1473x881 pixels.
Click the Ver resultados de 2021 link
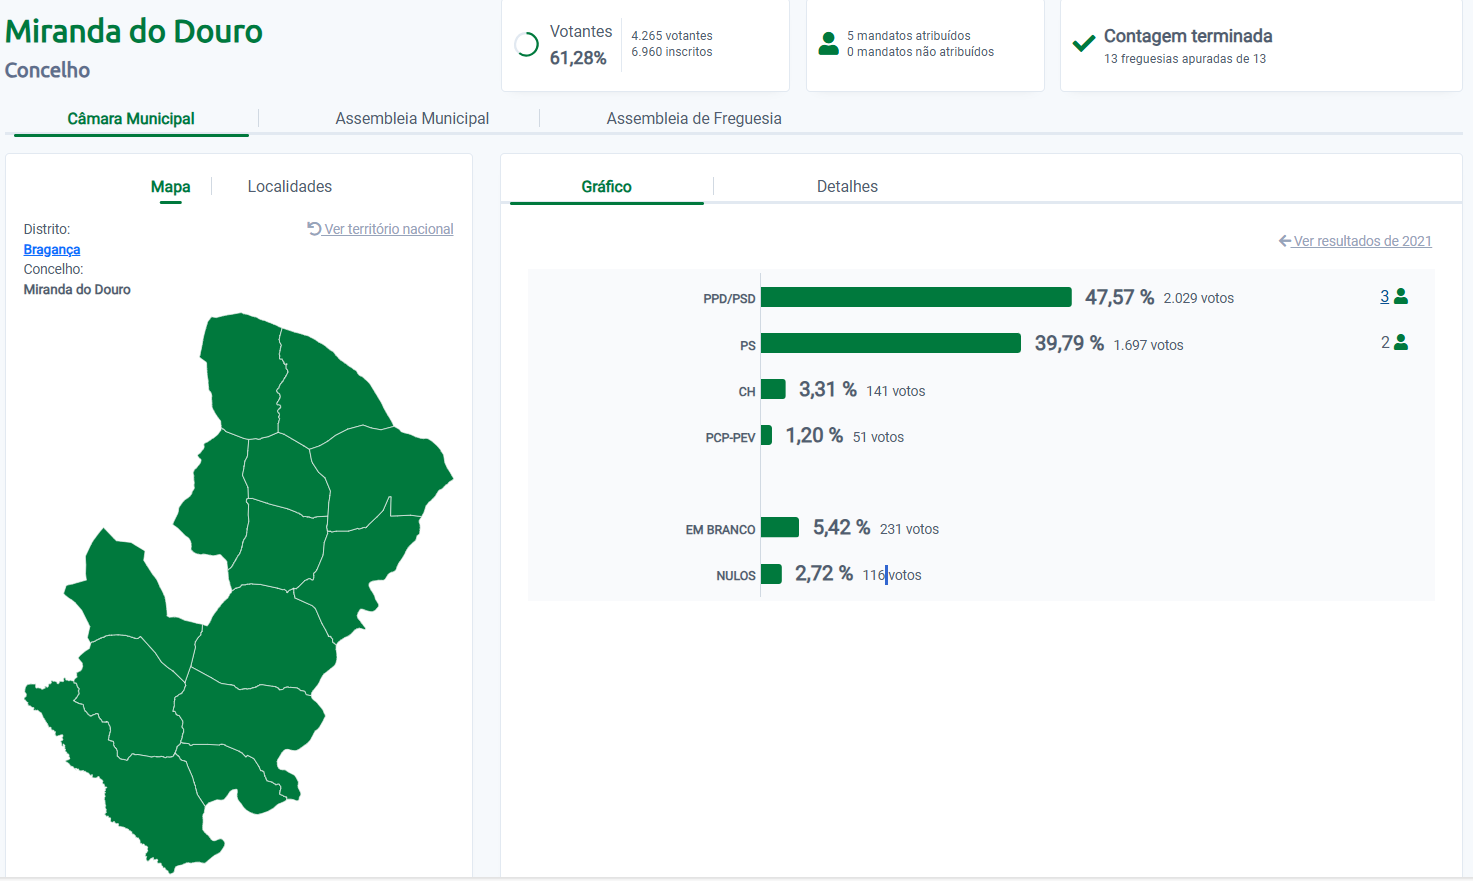pyautogui.click(x=1362, y=241)
